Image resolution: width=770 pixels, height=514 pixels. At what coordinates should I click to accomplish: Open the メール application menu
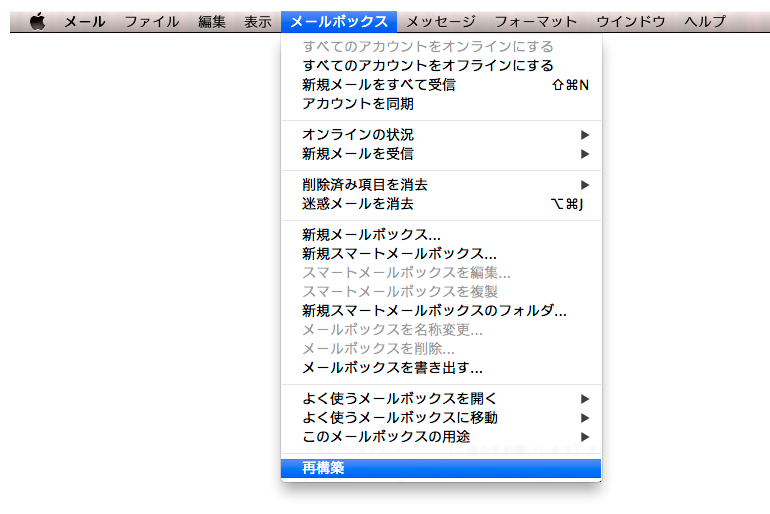[x=85, y=21]
